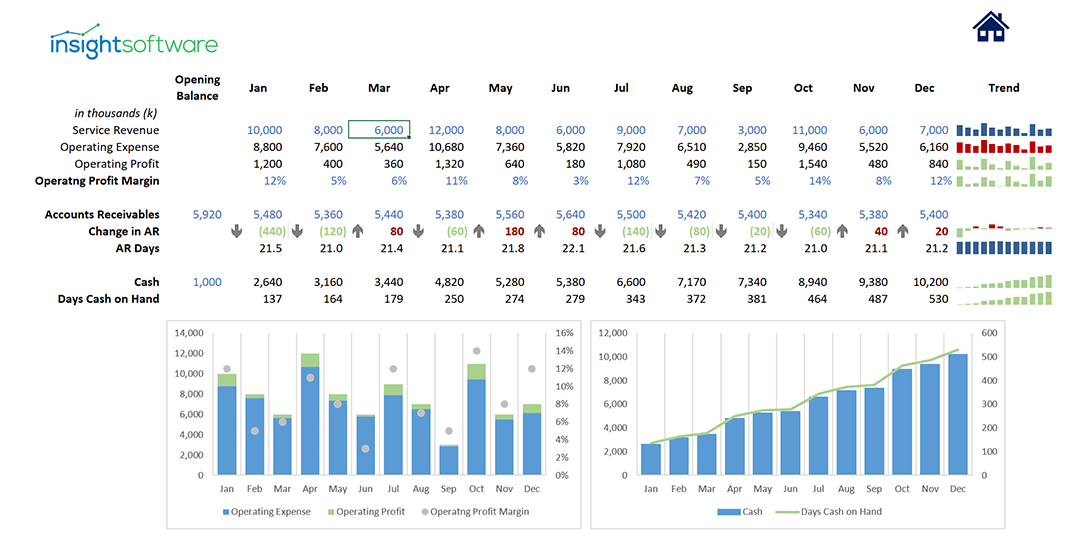Click the Cash legend entry
The image size is (1080, 557).
(x=740, y=512)
